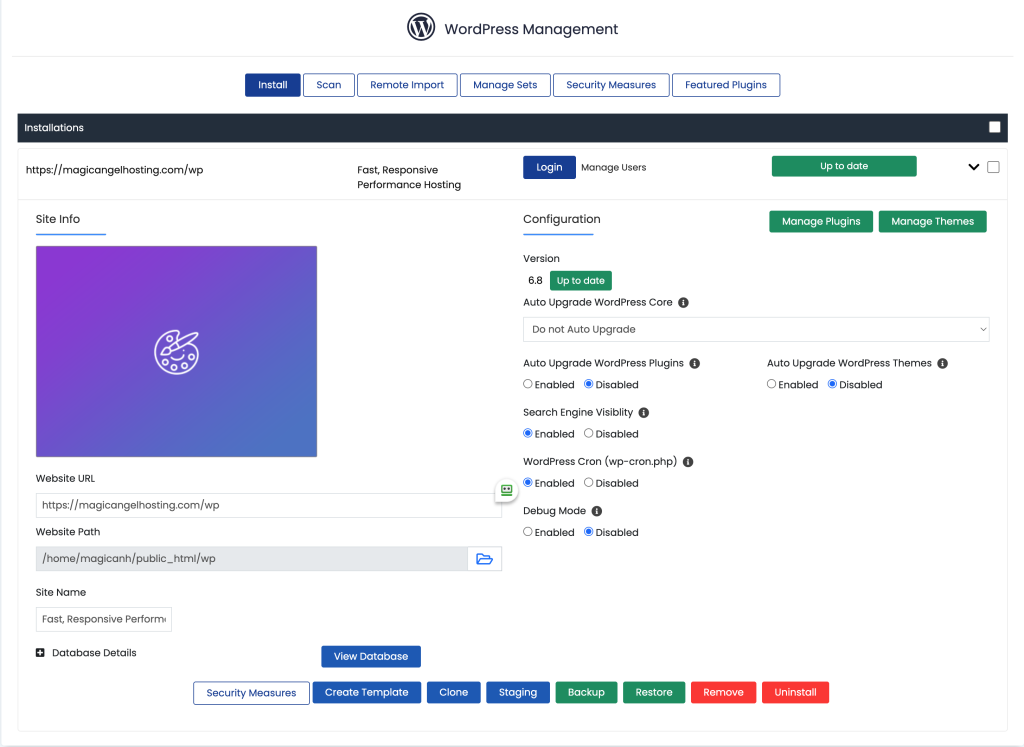The image size is (1024, 747).
Task: Click info icon beside Auto Upgrade WordPress Core
Action: pos(683,302)
